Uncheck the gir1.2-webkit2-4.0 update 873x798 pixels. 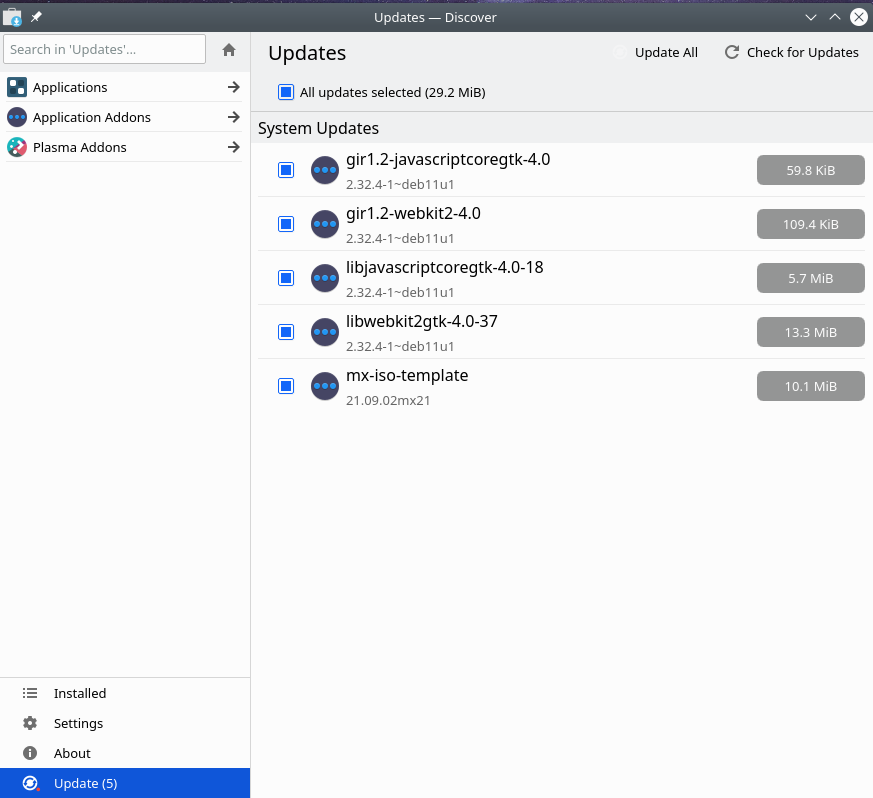(x=286, y=224)
